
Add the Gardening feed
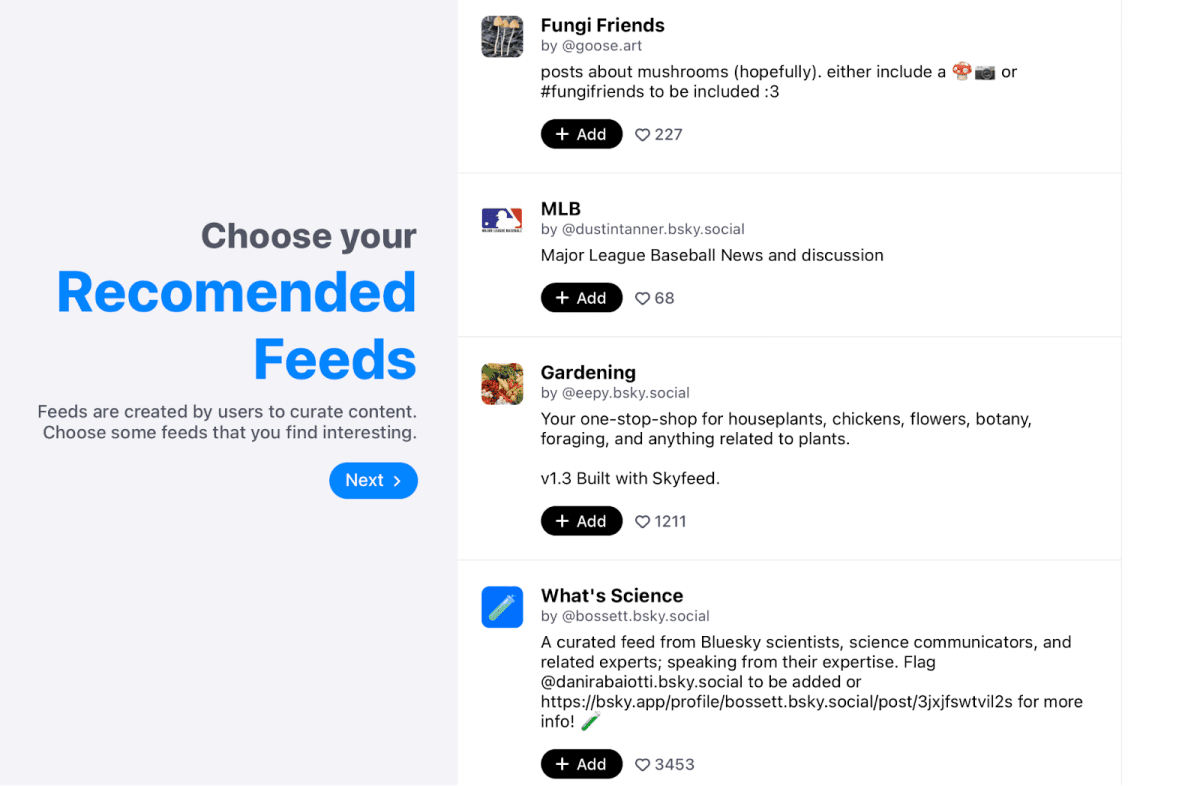pos(581,521)
